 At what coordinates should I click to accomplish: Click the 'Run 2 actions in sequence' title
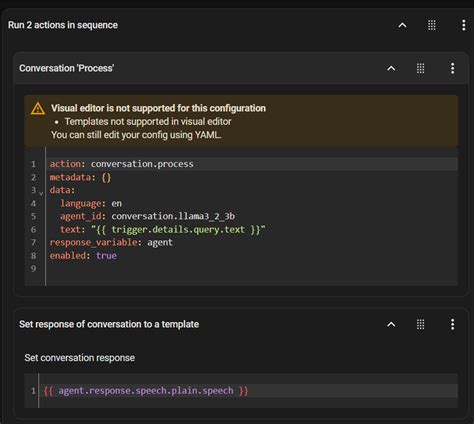click(63, 25)
